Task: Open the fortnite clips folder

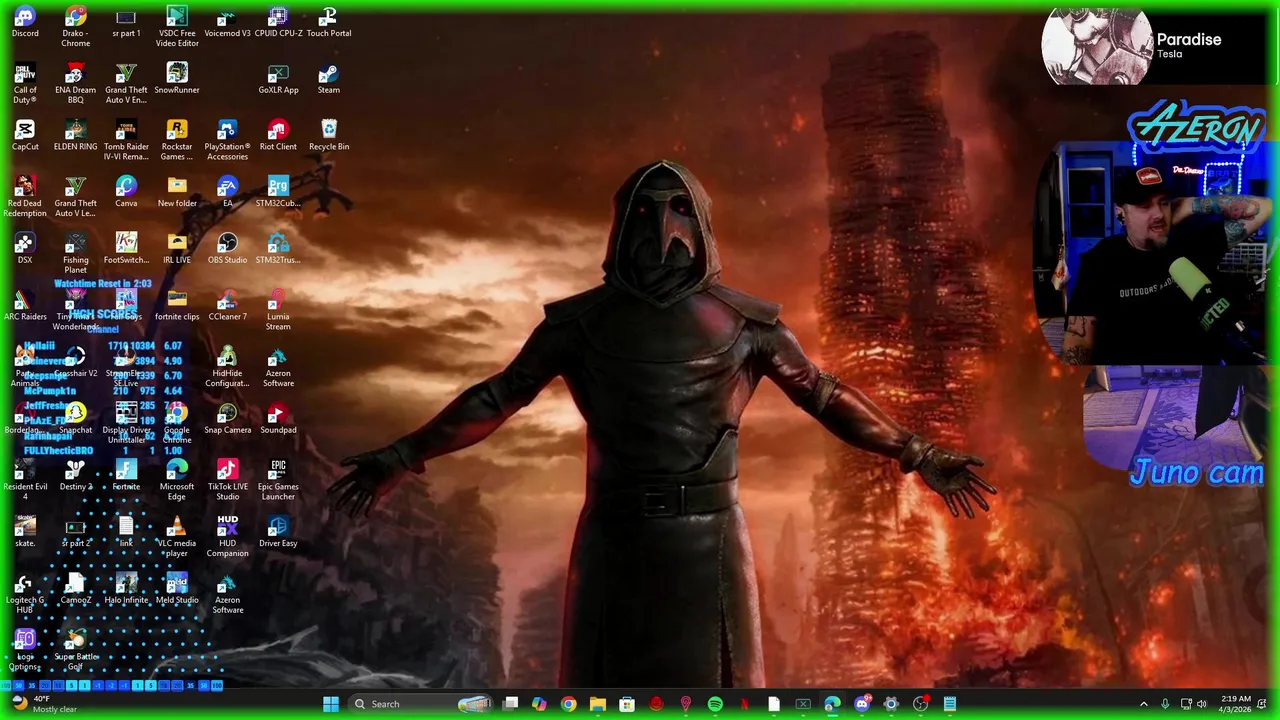Action: tap(177, 306)
